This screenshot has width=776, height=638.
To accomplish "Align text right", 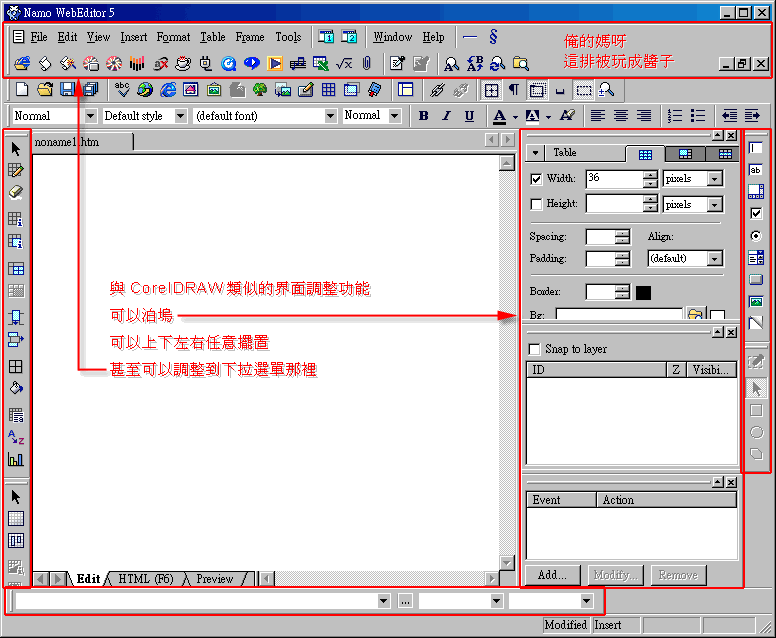I will (x=643, y=116).
